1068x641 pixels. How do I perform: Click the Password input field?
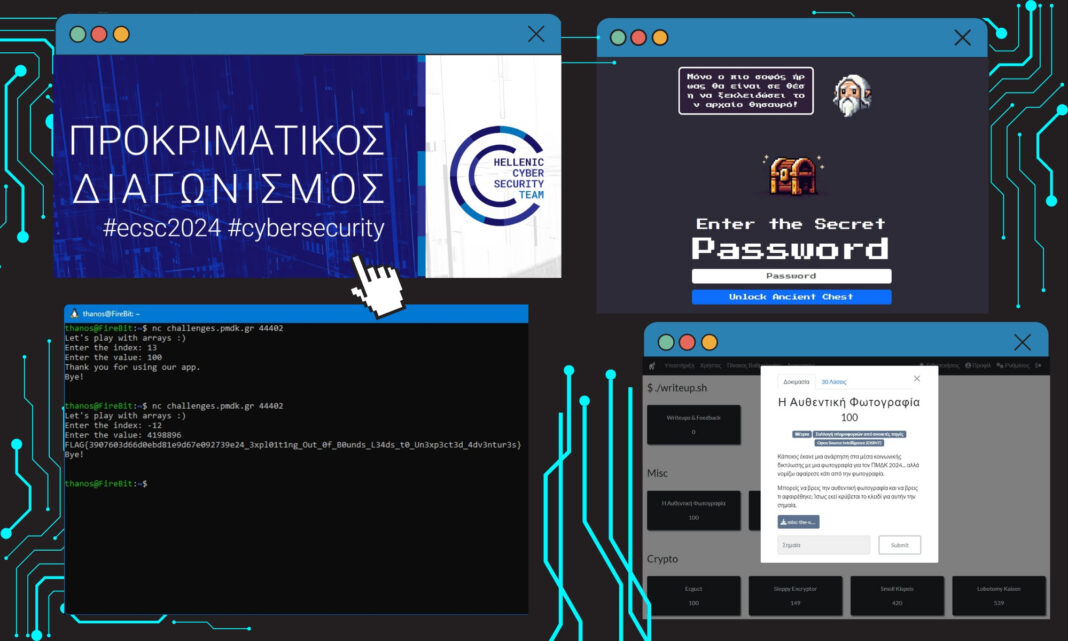[x=791, y=275]
